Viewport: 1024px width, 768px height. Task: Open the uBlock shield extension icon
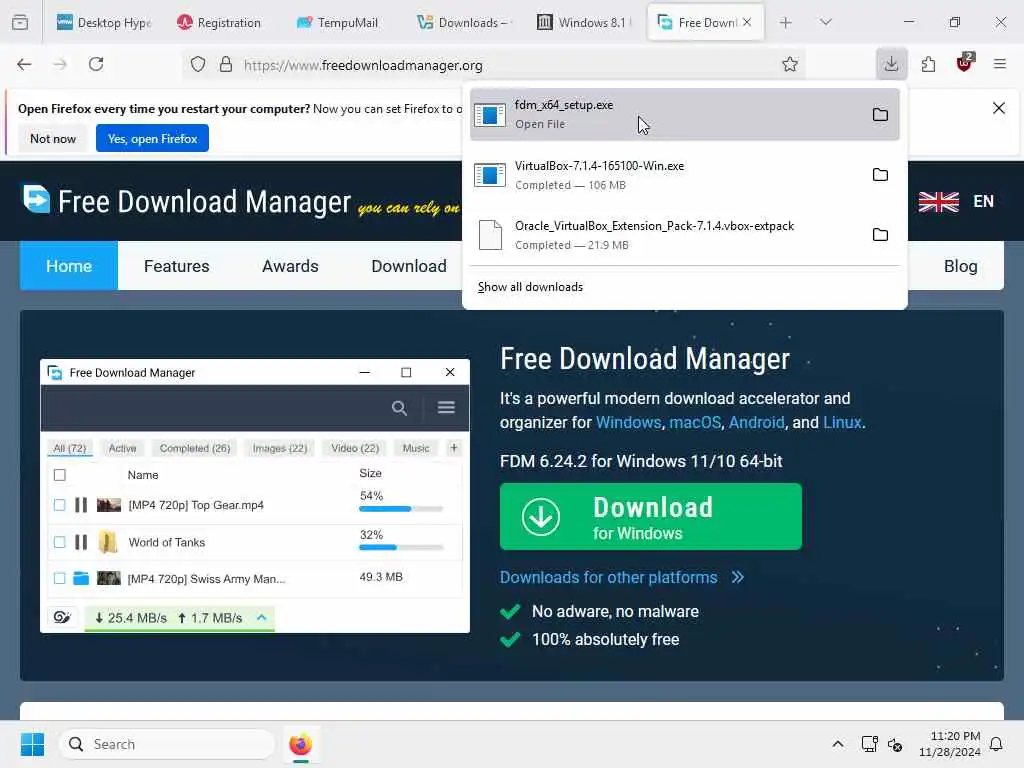pyautogui.click(x=964, y=63)
